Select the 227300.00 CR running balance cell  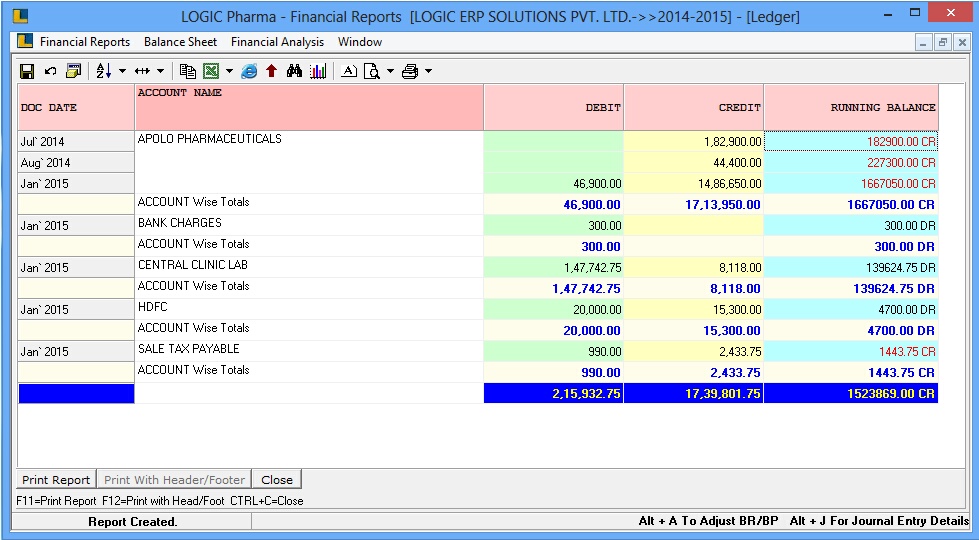(x=850, y=163)
